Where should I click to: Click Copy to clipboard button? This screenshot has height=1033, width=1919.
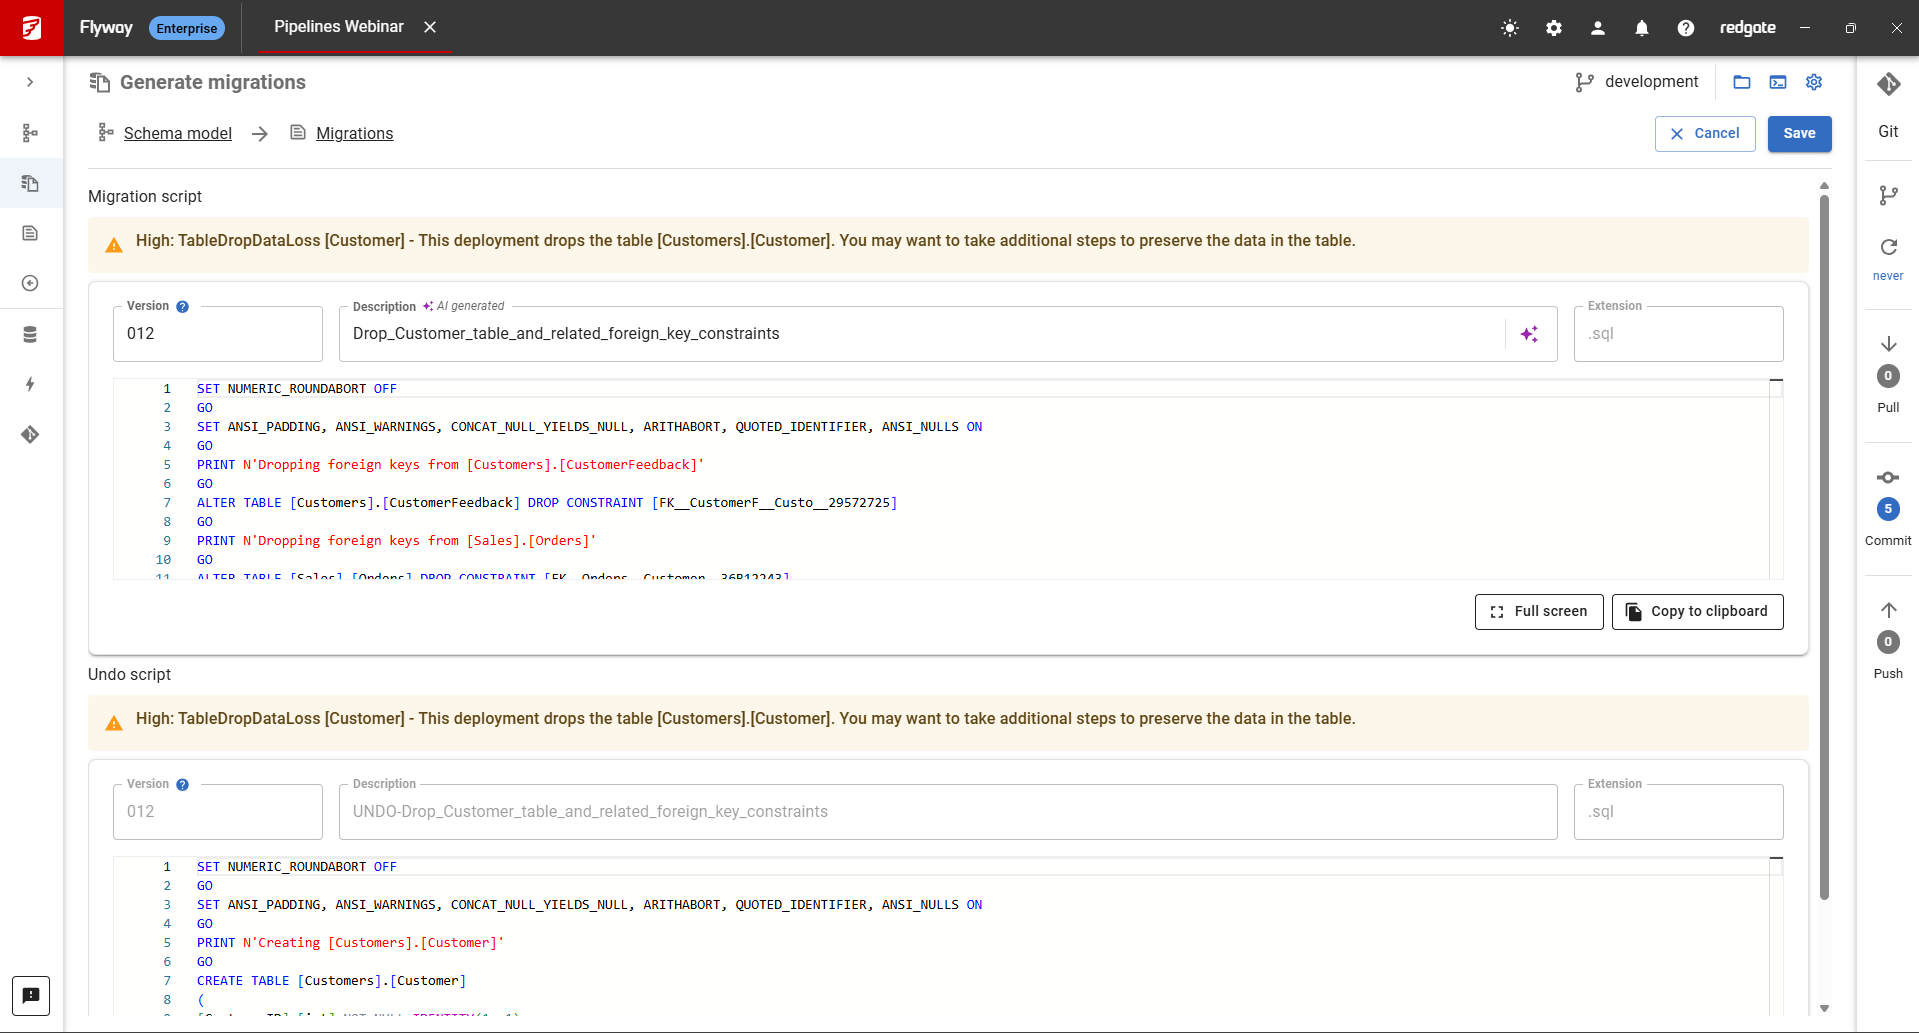[x=1697, y=612]
